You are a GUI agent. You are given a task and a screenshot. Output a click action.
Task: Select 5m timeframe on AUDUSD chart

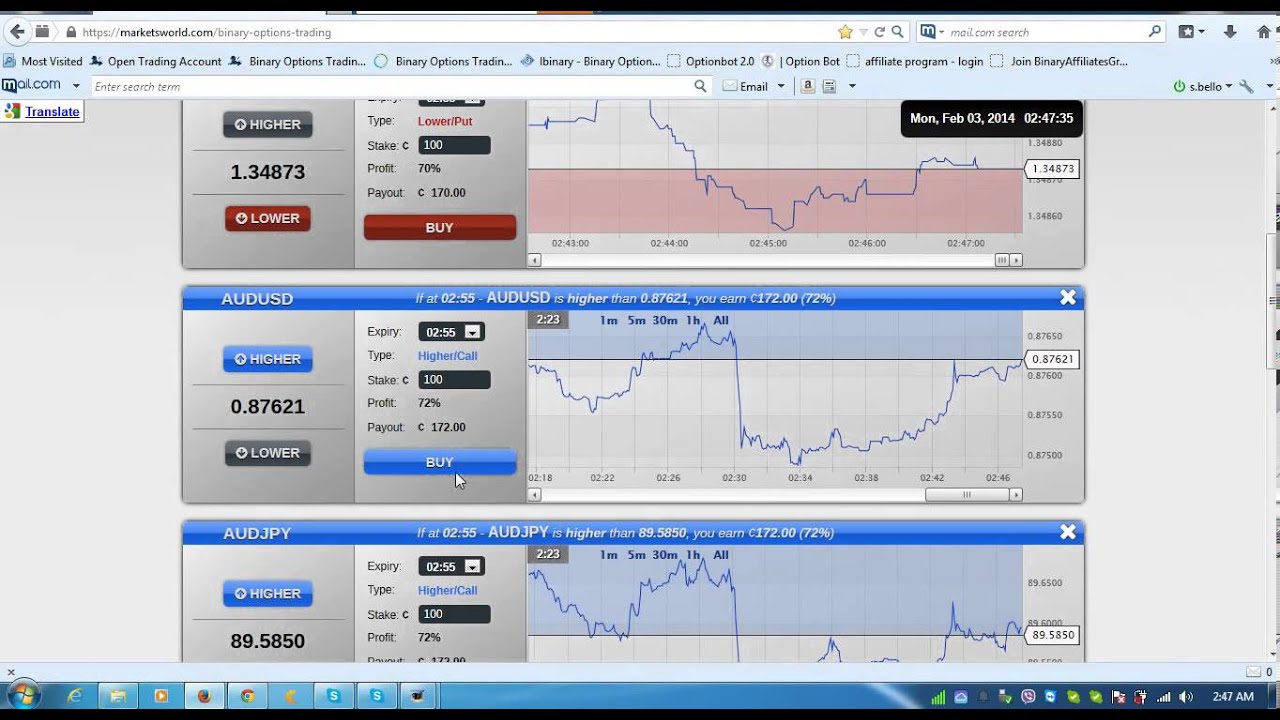(x=636, y=320)
